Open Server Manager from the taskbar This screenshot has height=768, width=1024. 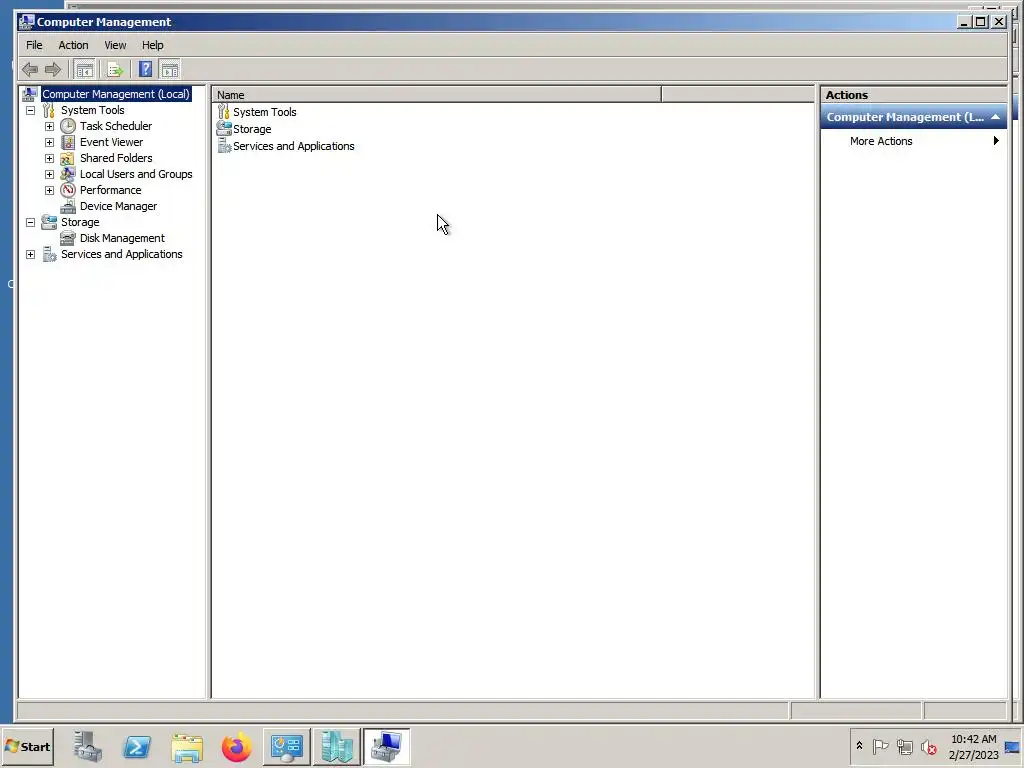[88, 746]
